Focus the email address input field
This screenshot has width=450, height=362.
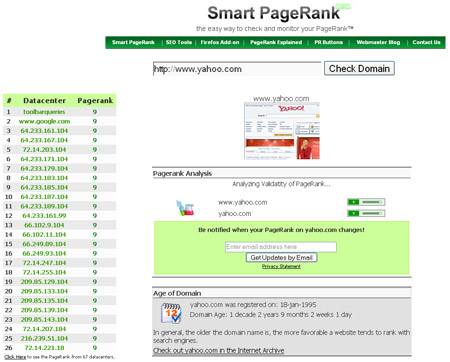[x=281, y=247]
